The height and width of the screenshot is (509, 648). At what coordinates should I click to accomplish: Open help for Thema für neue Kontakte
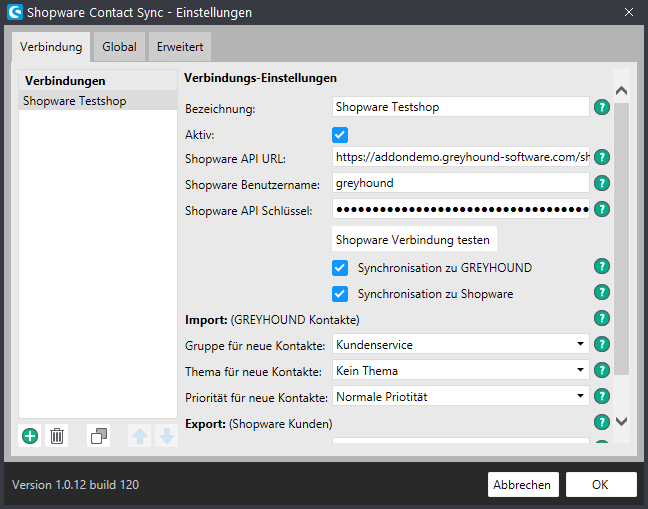pyautogui.click(x=602, y=370)
